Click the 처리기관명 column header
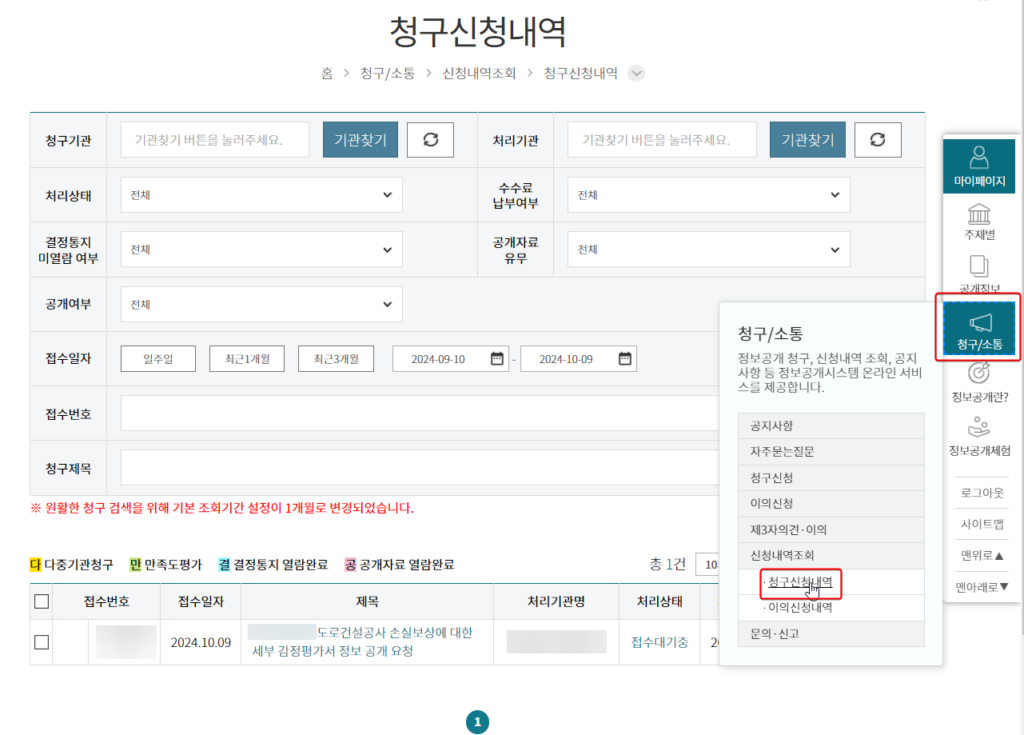1024x735 pixels. point(556,601)
